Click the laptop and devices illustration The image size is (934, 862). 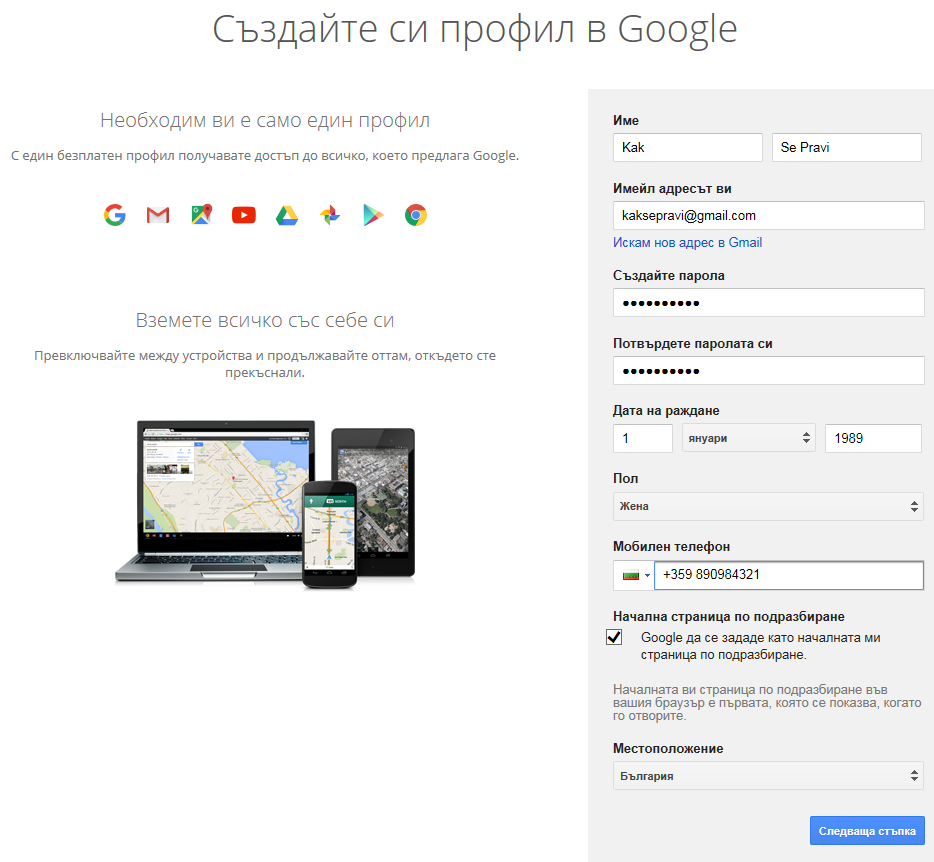(x=265, y=503)
